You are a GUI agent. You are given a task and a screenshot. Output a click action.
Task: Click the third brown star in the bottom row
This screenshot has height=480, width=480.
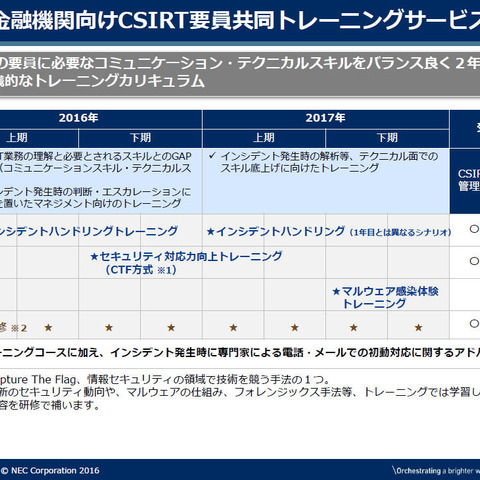171,328
